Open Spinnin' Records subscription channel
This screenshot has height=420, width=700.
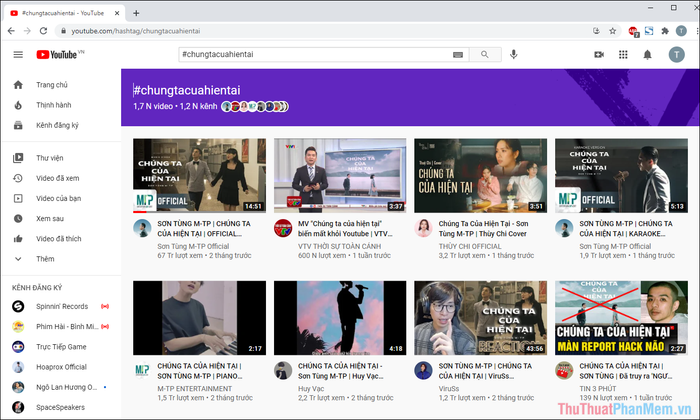coord(61,306)
